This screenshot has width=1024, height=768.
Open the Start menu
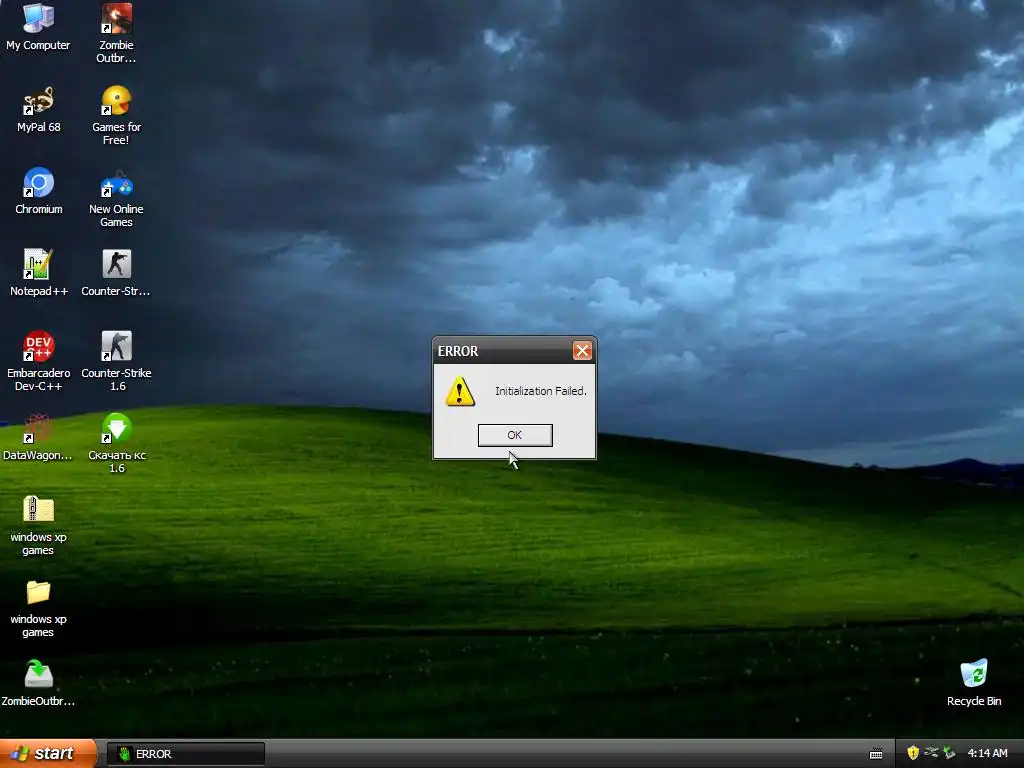pyautogui.click(x=47, y=754)
